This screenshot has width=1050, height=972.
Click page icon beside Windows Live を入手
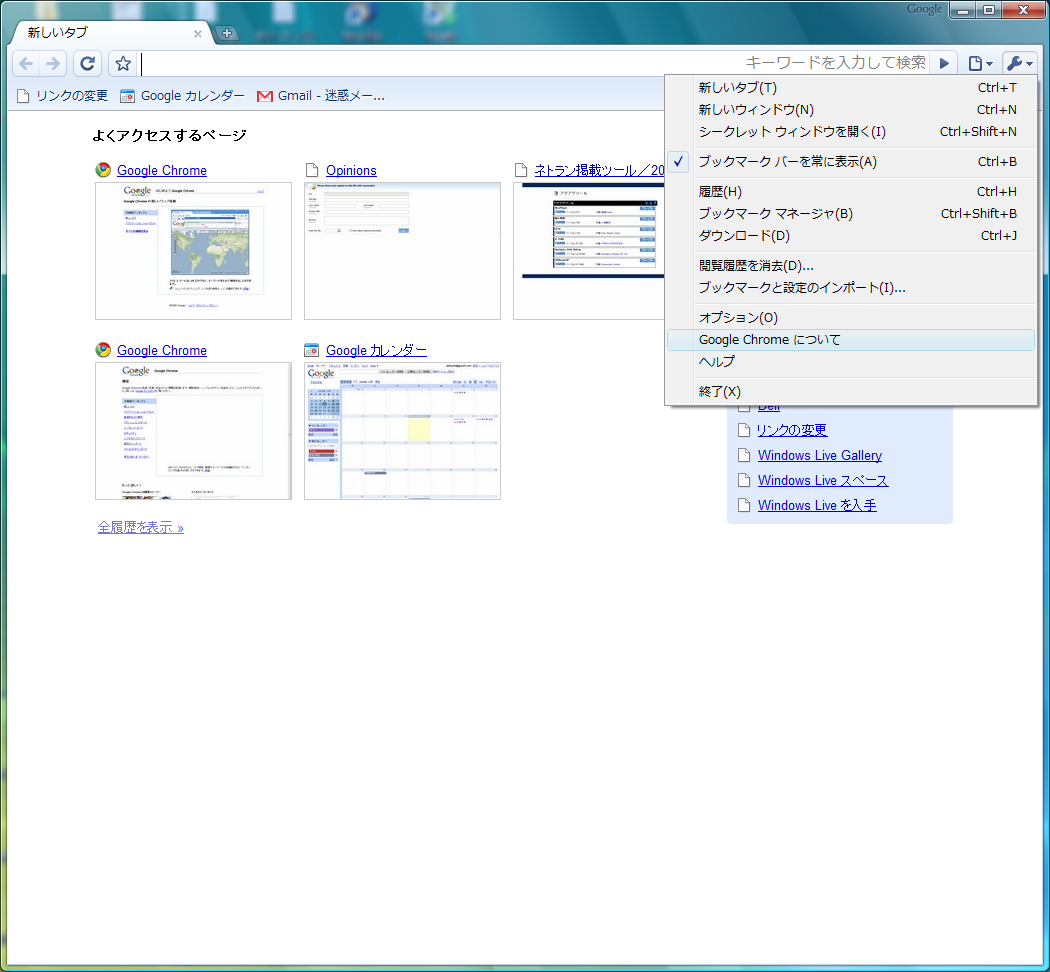point(743,505)
